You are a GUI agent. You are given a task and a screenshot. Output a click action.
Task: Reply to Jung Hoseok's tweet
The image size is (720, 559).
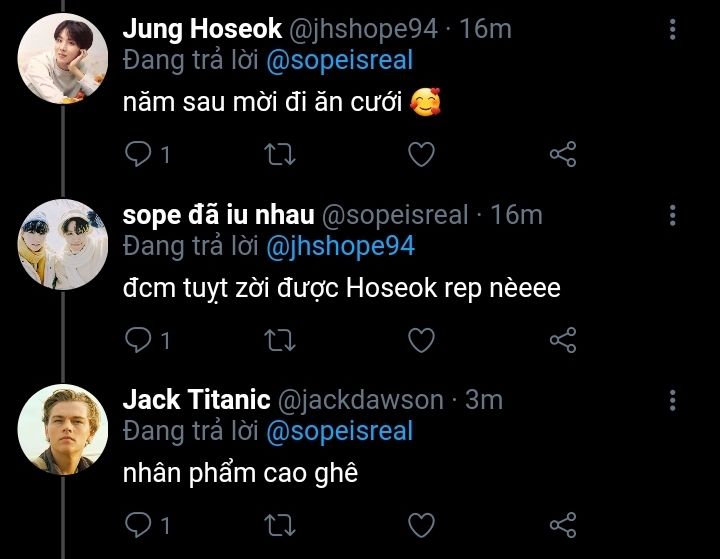tap(138, 154)
